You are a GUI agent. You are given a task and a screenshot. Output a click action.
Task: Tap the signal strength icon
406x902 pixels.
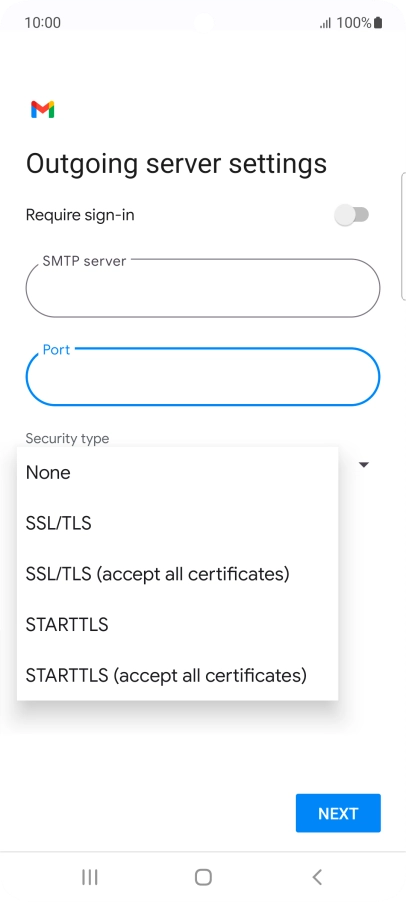[325, 24]
